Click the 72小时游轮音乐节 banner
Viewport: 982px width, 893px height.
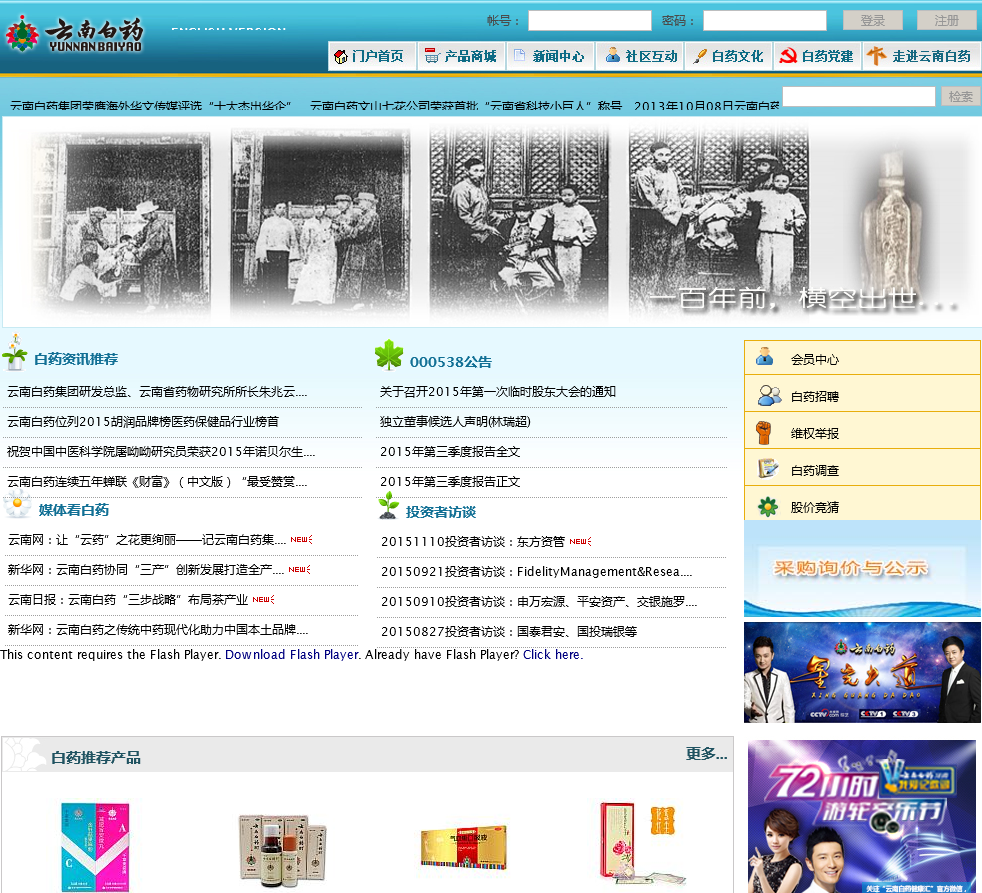click(862, 817)
